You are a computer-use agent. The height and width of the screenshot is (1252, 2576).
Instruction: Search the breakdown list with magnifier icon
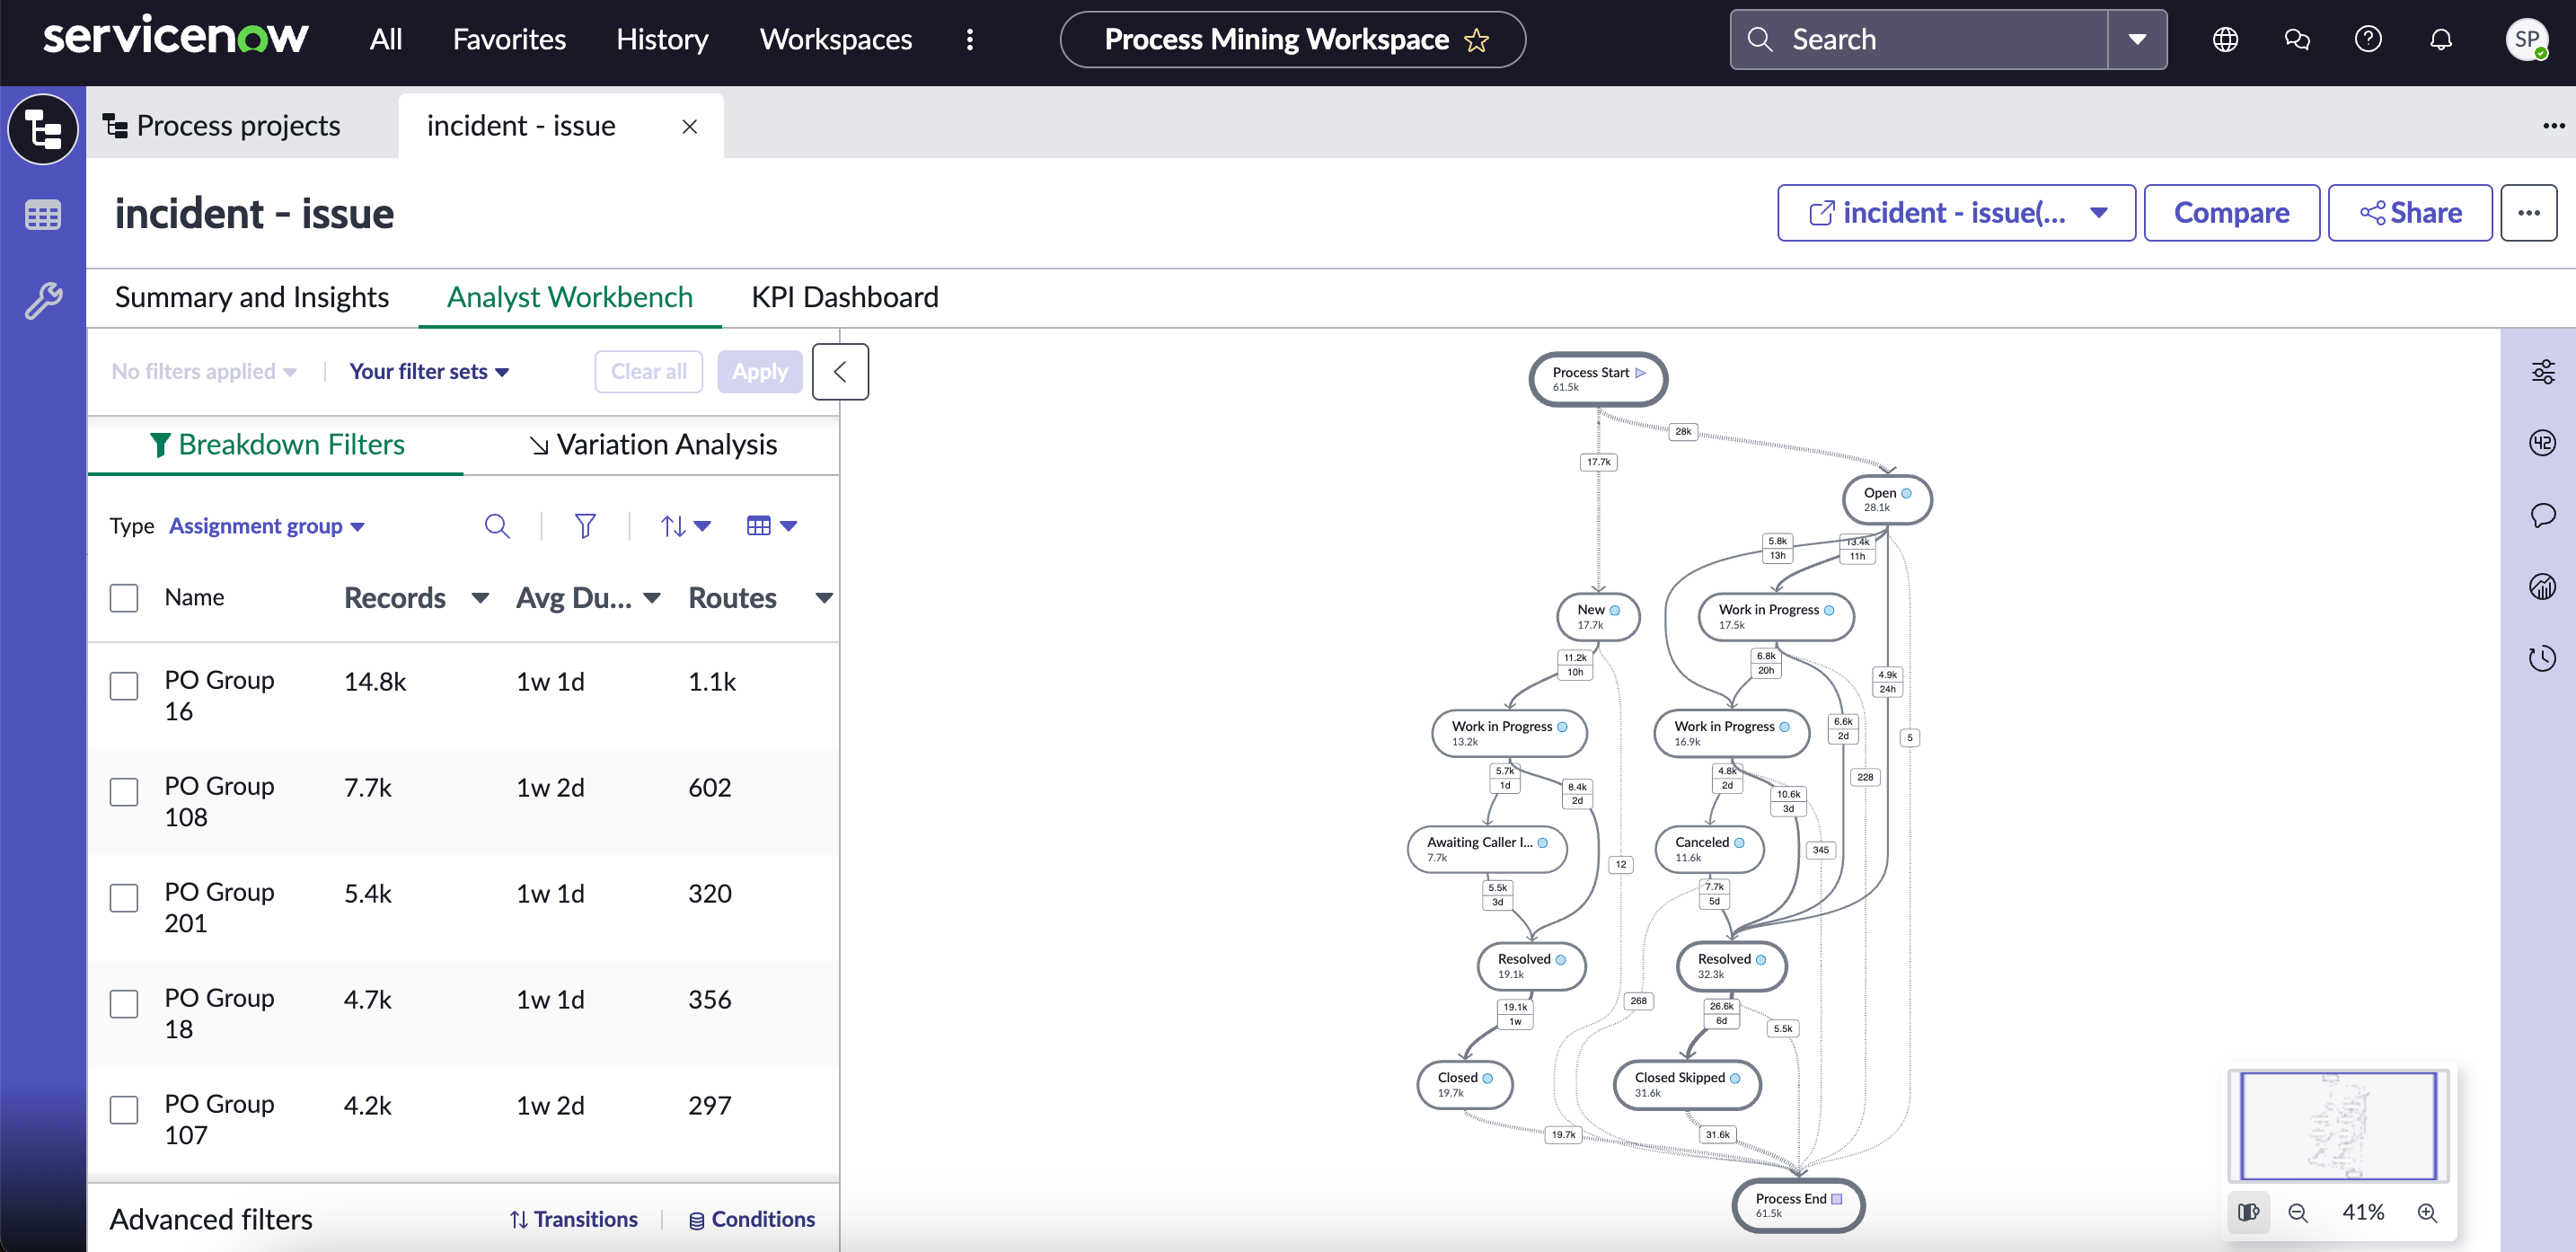click(x=497, y=526)
